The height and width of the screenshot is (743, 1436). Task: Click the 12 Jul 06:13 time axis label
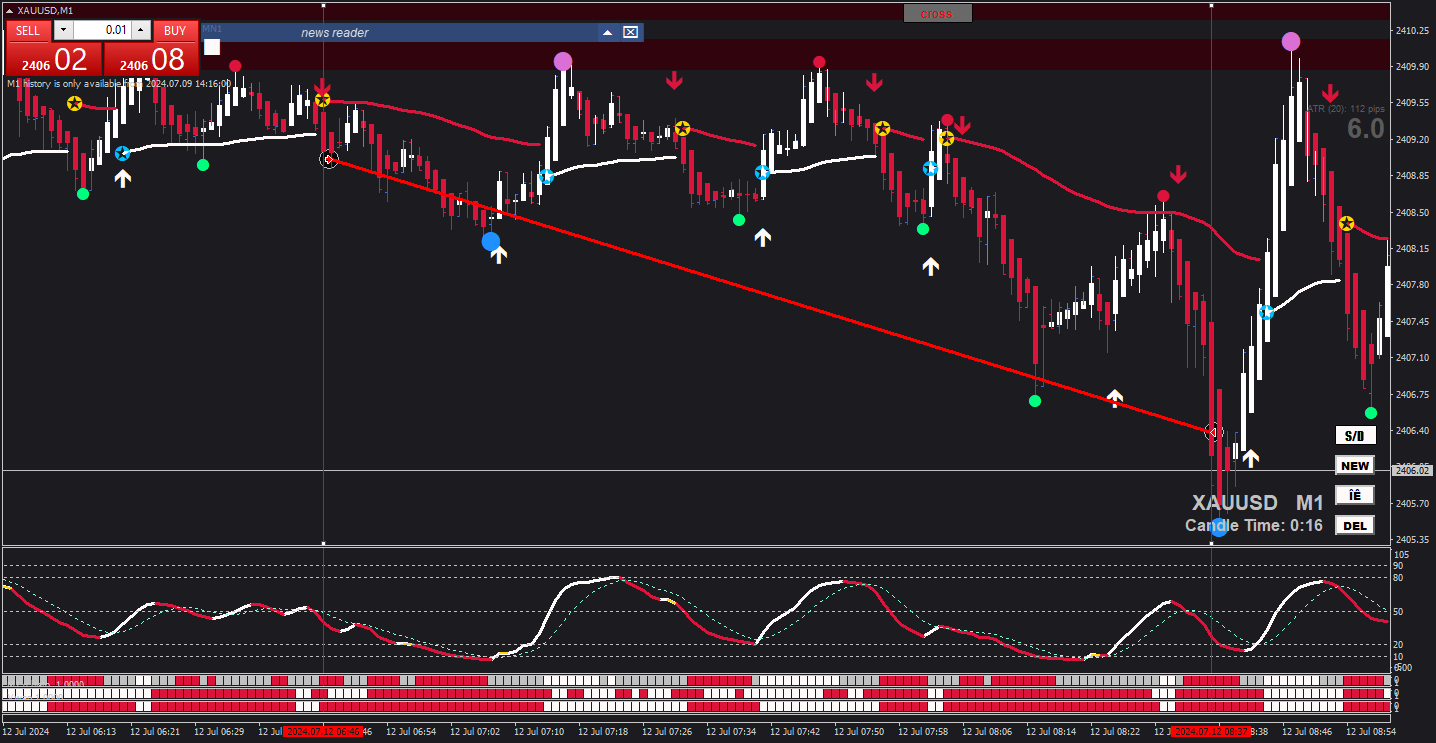(x=93, y=731)
